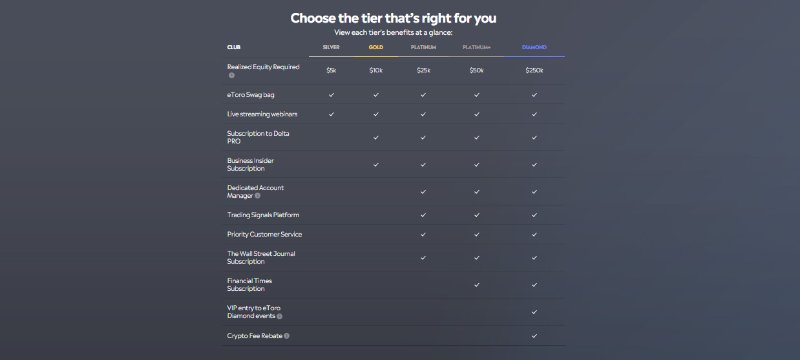Select the Platinum tier tab

pos(423,47)
